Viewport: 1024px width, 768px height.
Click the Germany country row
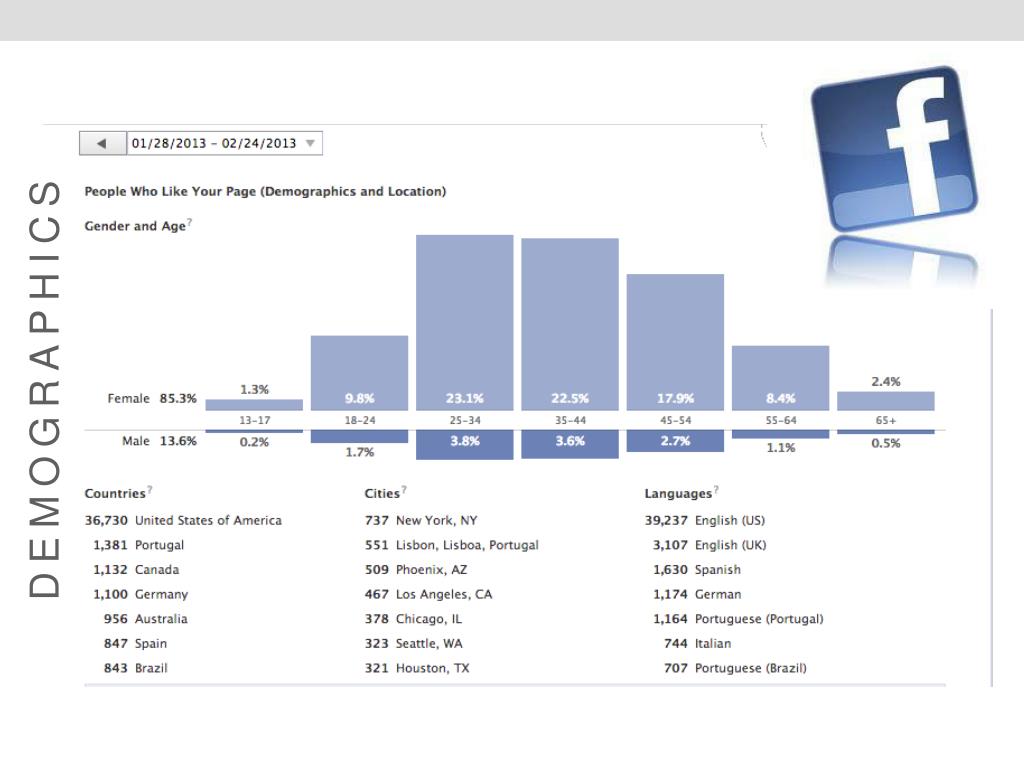(140, 595)
